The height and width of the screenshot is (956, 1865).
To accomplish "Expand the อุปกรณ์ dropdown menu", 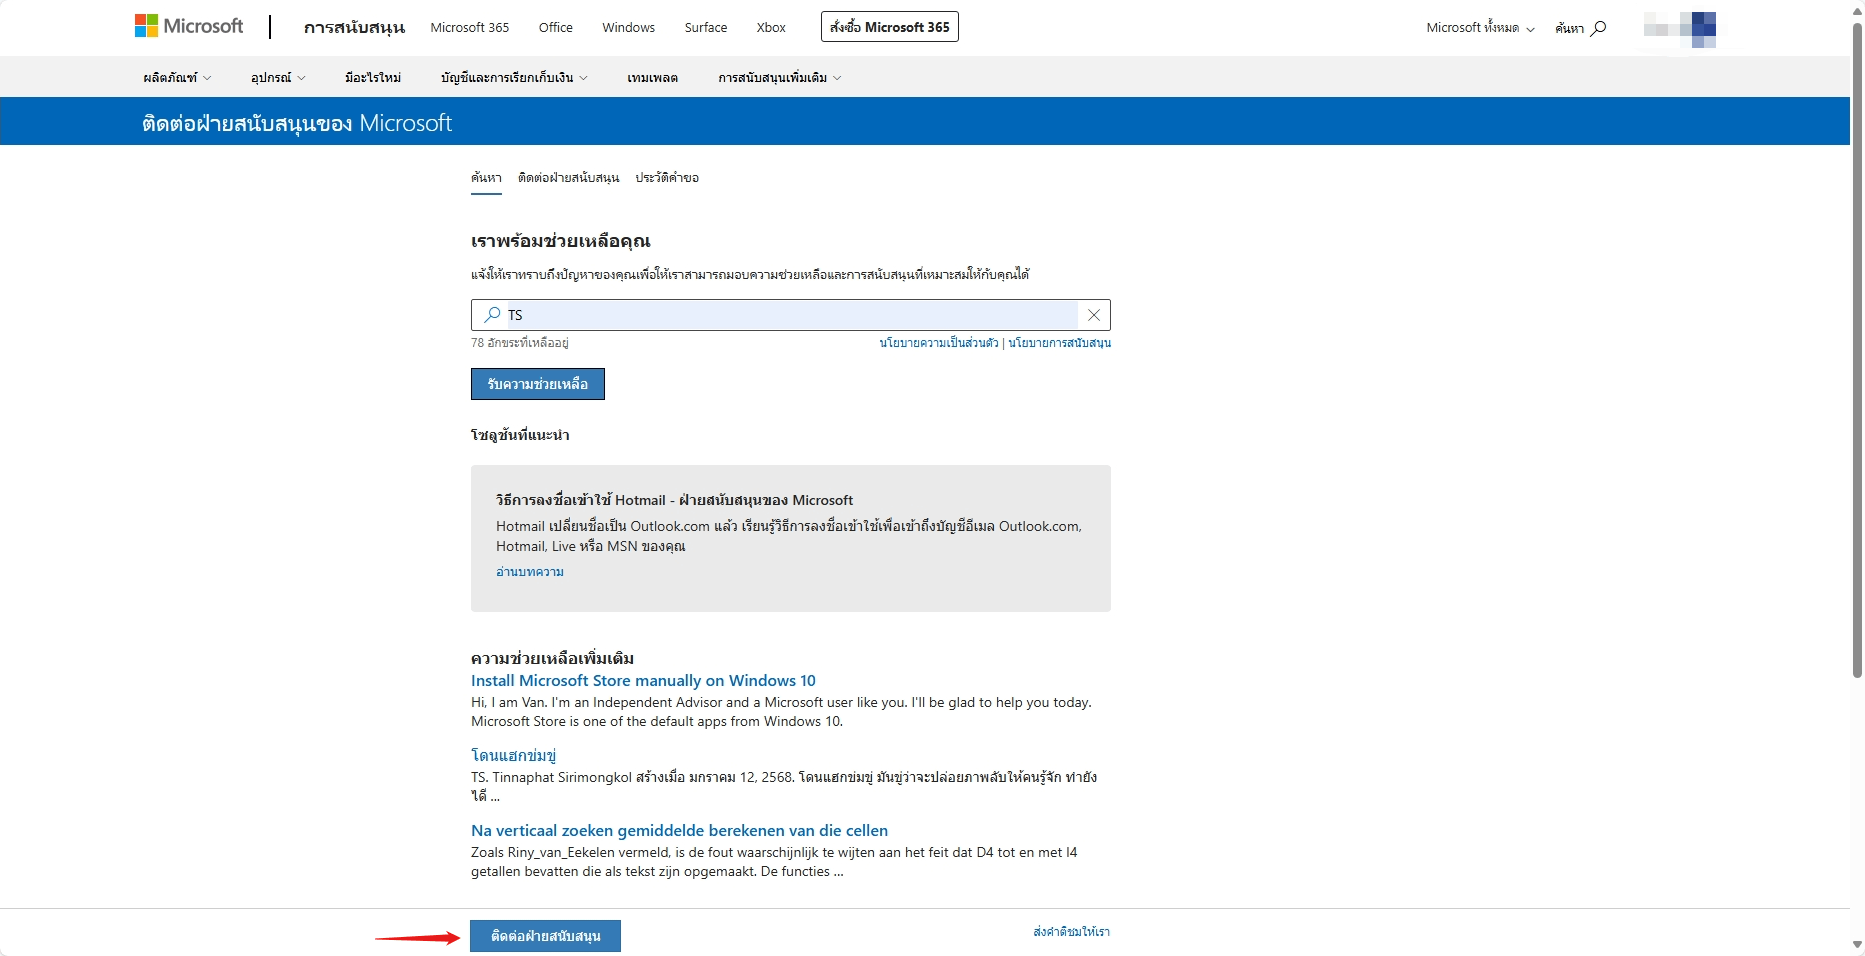I will tap(278, 78).
